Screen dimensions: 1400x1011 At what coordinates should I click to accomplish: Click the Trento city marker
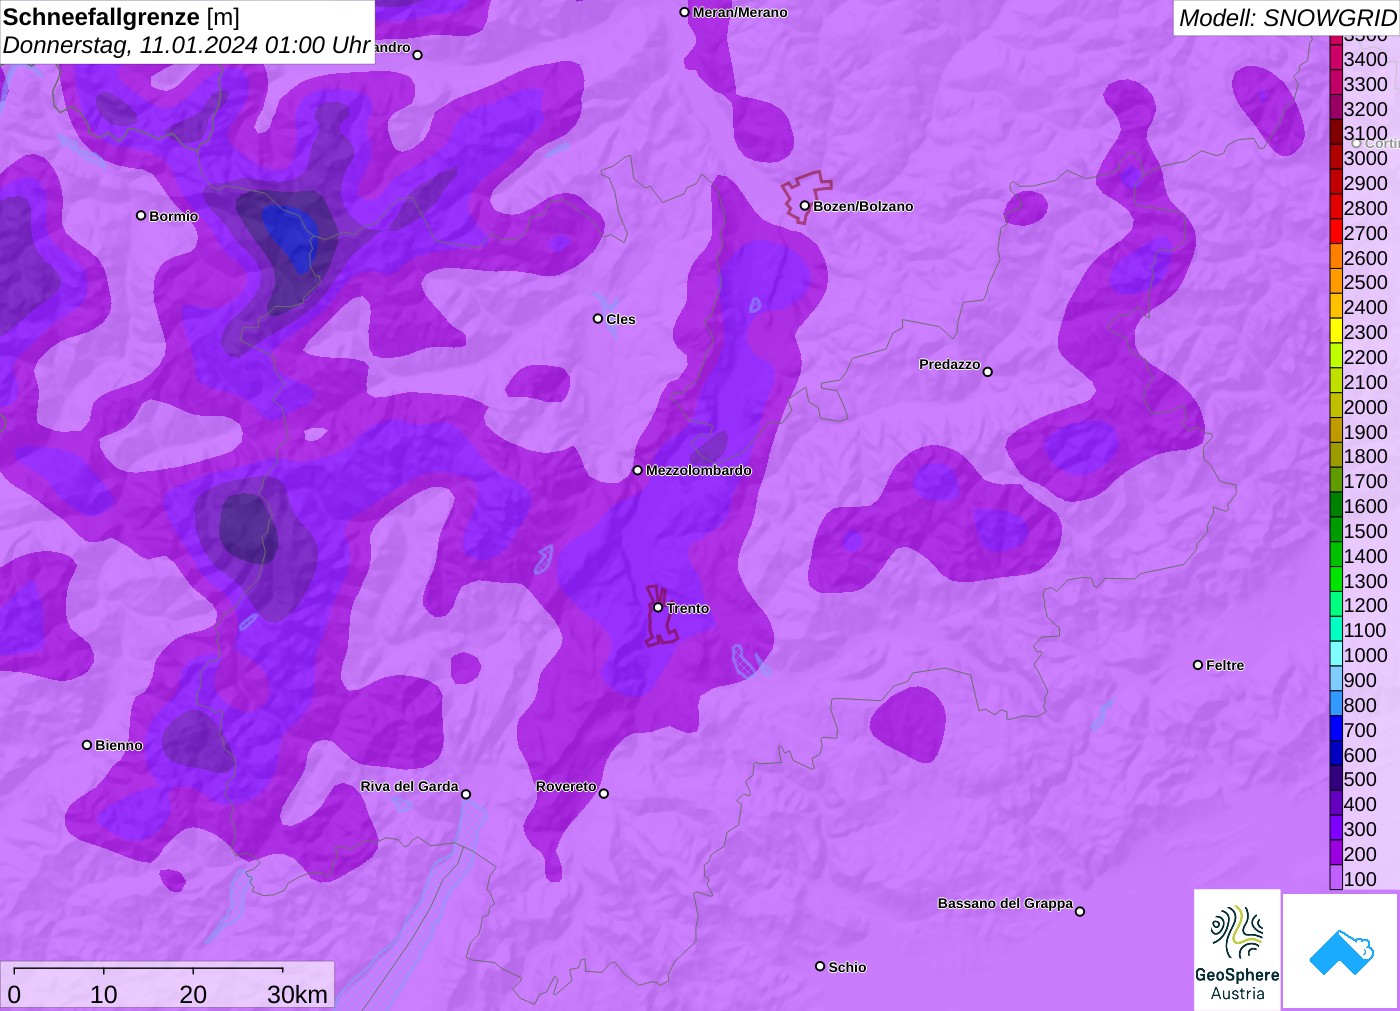(658, 608)
